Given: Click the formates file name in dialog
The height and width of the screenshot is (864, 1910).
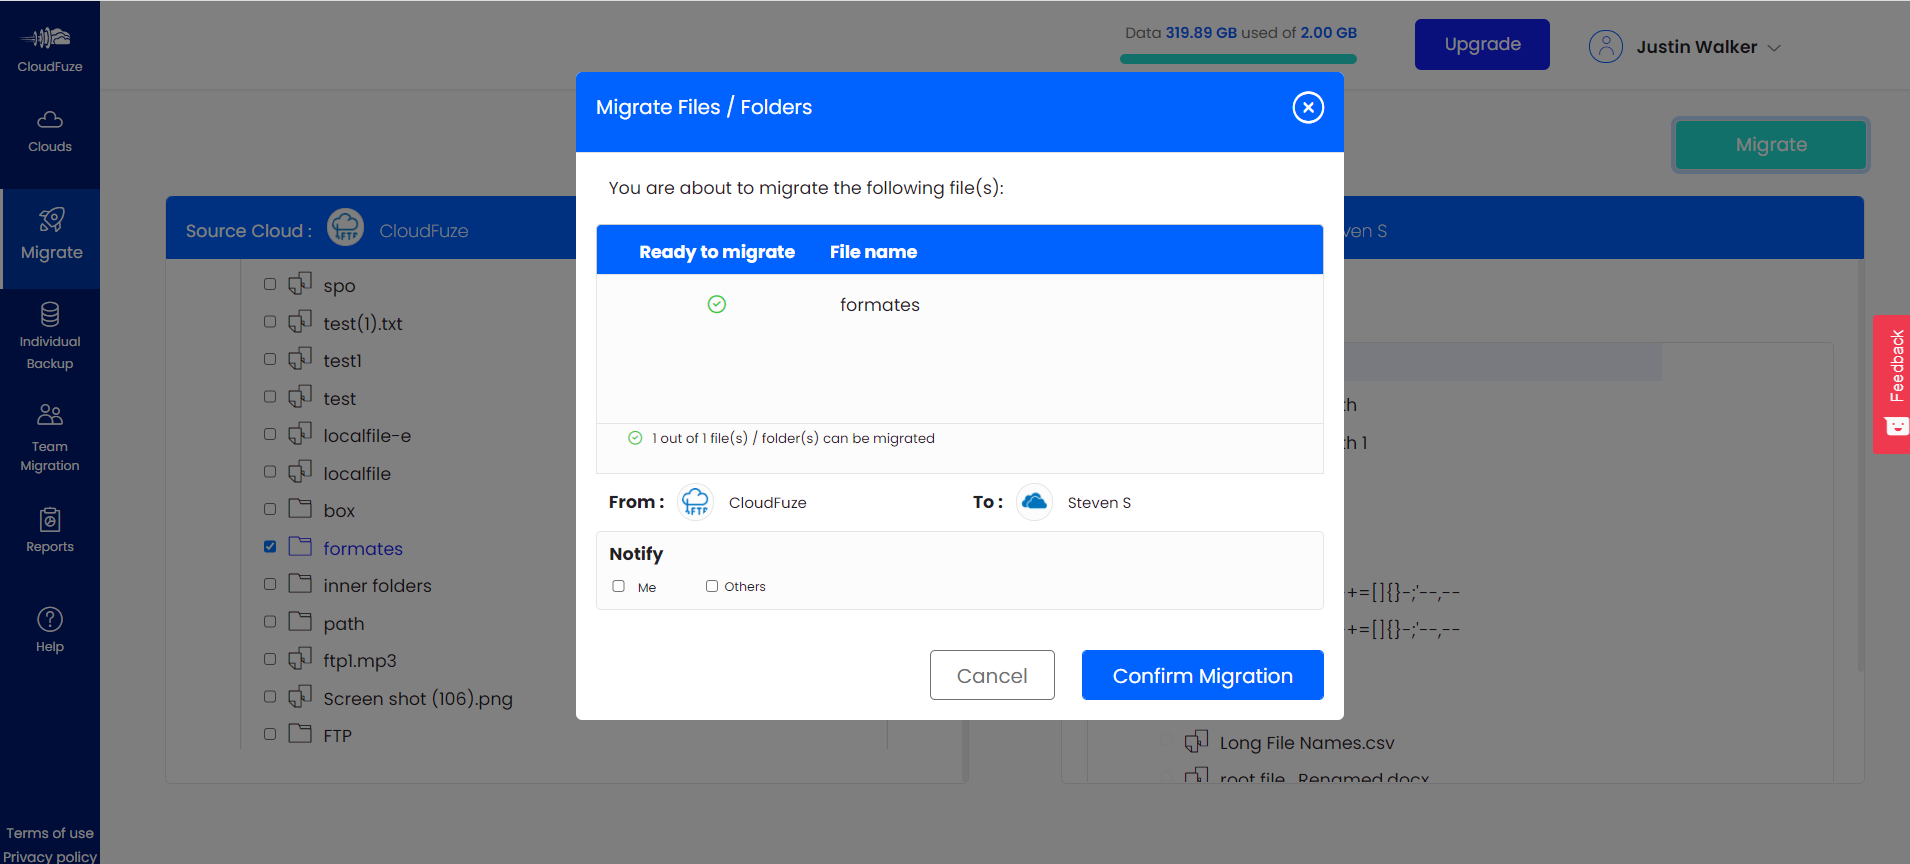Looking at the screenshot, I should pos(880,305).
